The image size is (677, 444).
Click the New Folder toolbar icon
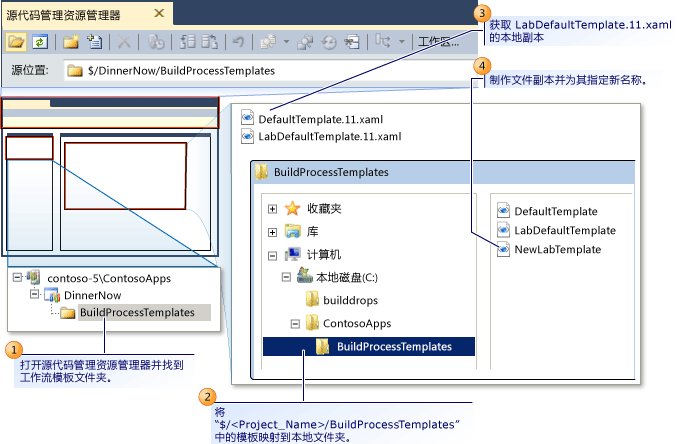[71, 42]
